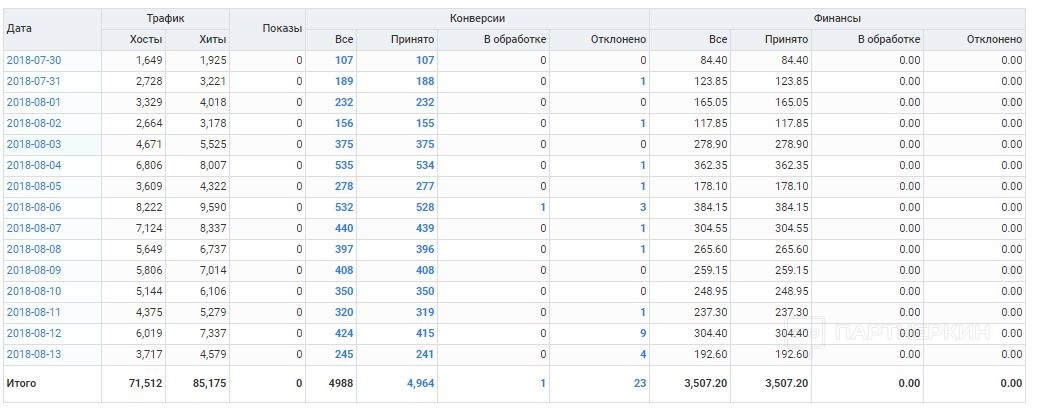Image resolution: width=1041 pixels, height=411 pixels.
Task: Open the 2018-08-12 date link
Action: pos(34,333)
